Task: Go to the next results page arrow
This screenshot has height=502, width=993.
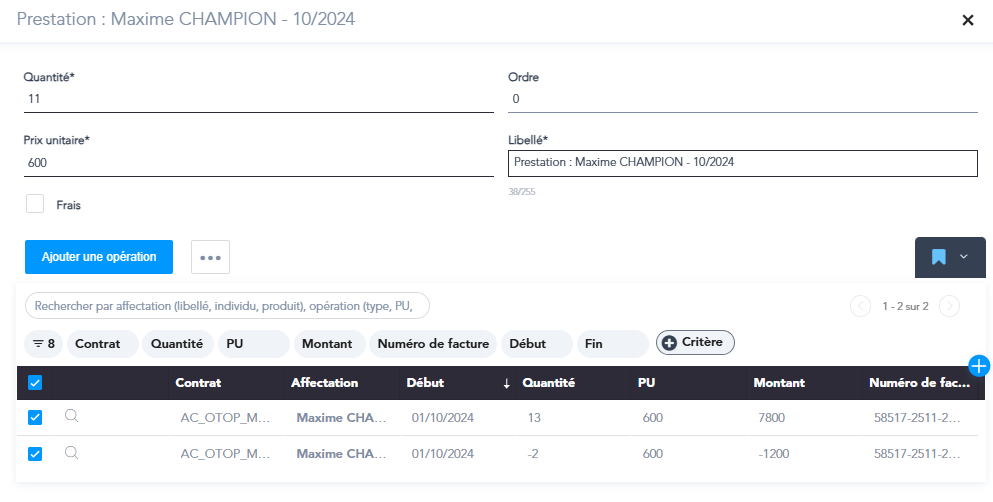Action: click(x=949, y=306)
